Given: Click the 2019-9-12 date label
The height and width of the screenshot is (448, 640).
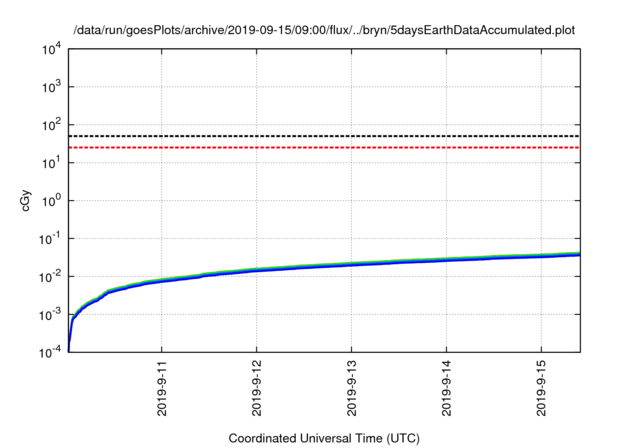Looking at the screenshot, I should (257, 388).
